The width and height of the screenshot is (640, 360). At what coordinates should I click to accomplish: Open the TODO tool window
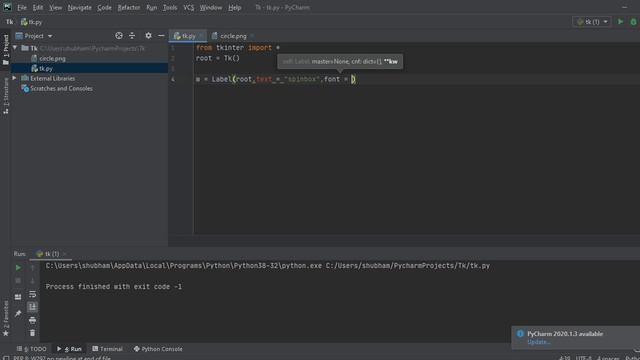[32, 349]
